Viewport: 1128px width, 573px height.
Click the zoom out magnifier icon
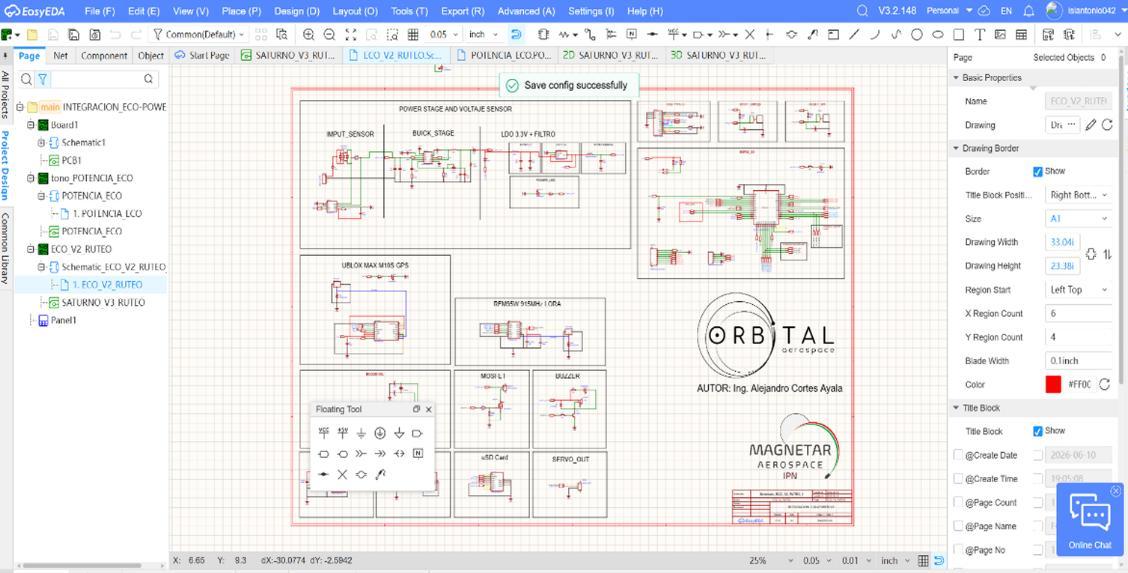click(x=329, y=35)
